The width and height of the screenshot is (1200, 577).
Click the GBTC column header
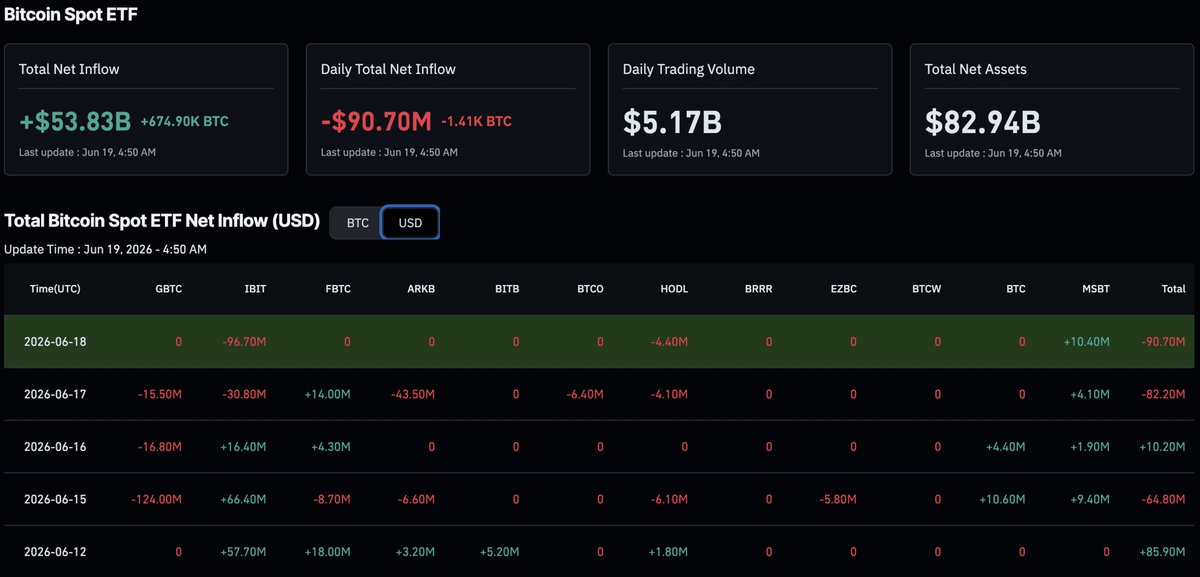coord(168,289)
